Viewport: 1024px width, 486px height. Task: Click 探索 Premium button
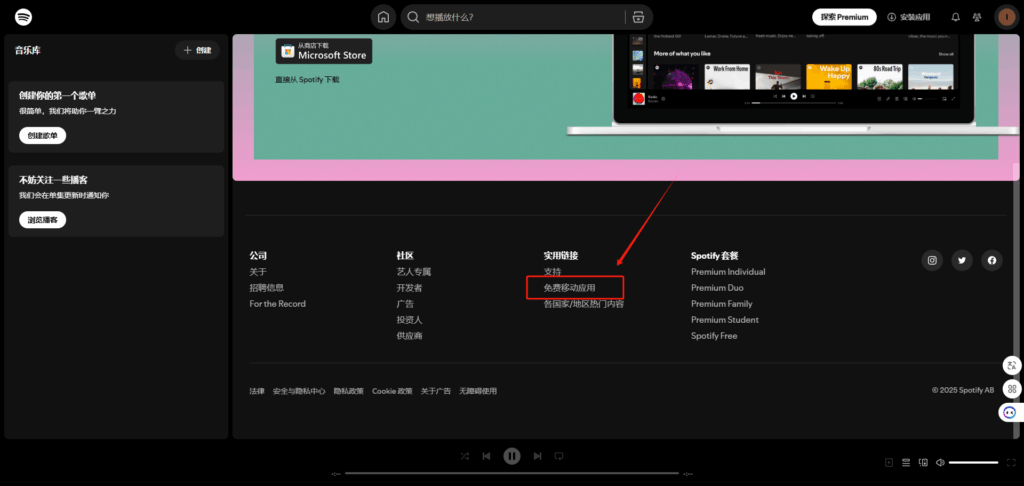click(x=844, y=17)
